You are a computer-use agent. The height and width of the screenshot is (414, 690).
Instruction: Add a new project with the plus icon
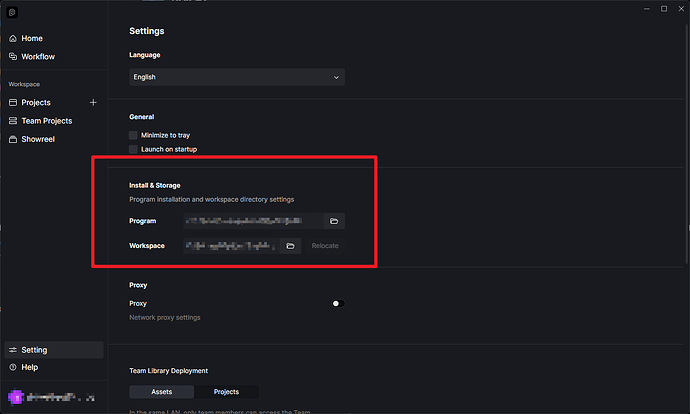pyautogui.click(x=94, y=102)
